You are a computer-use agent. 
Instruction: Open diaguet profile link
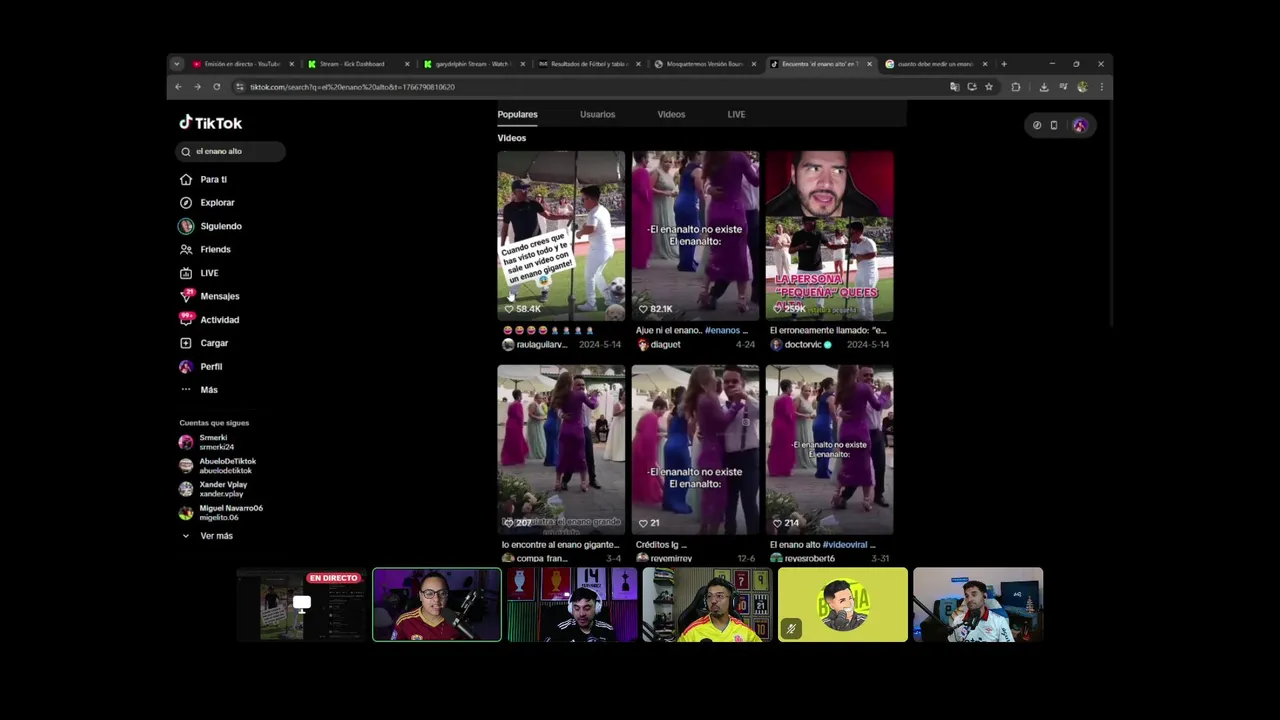pos(665,344)
